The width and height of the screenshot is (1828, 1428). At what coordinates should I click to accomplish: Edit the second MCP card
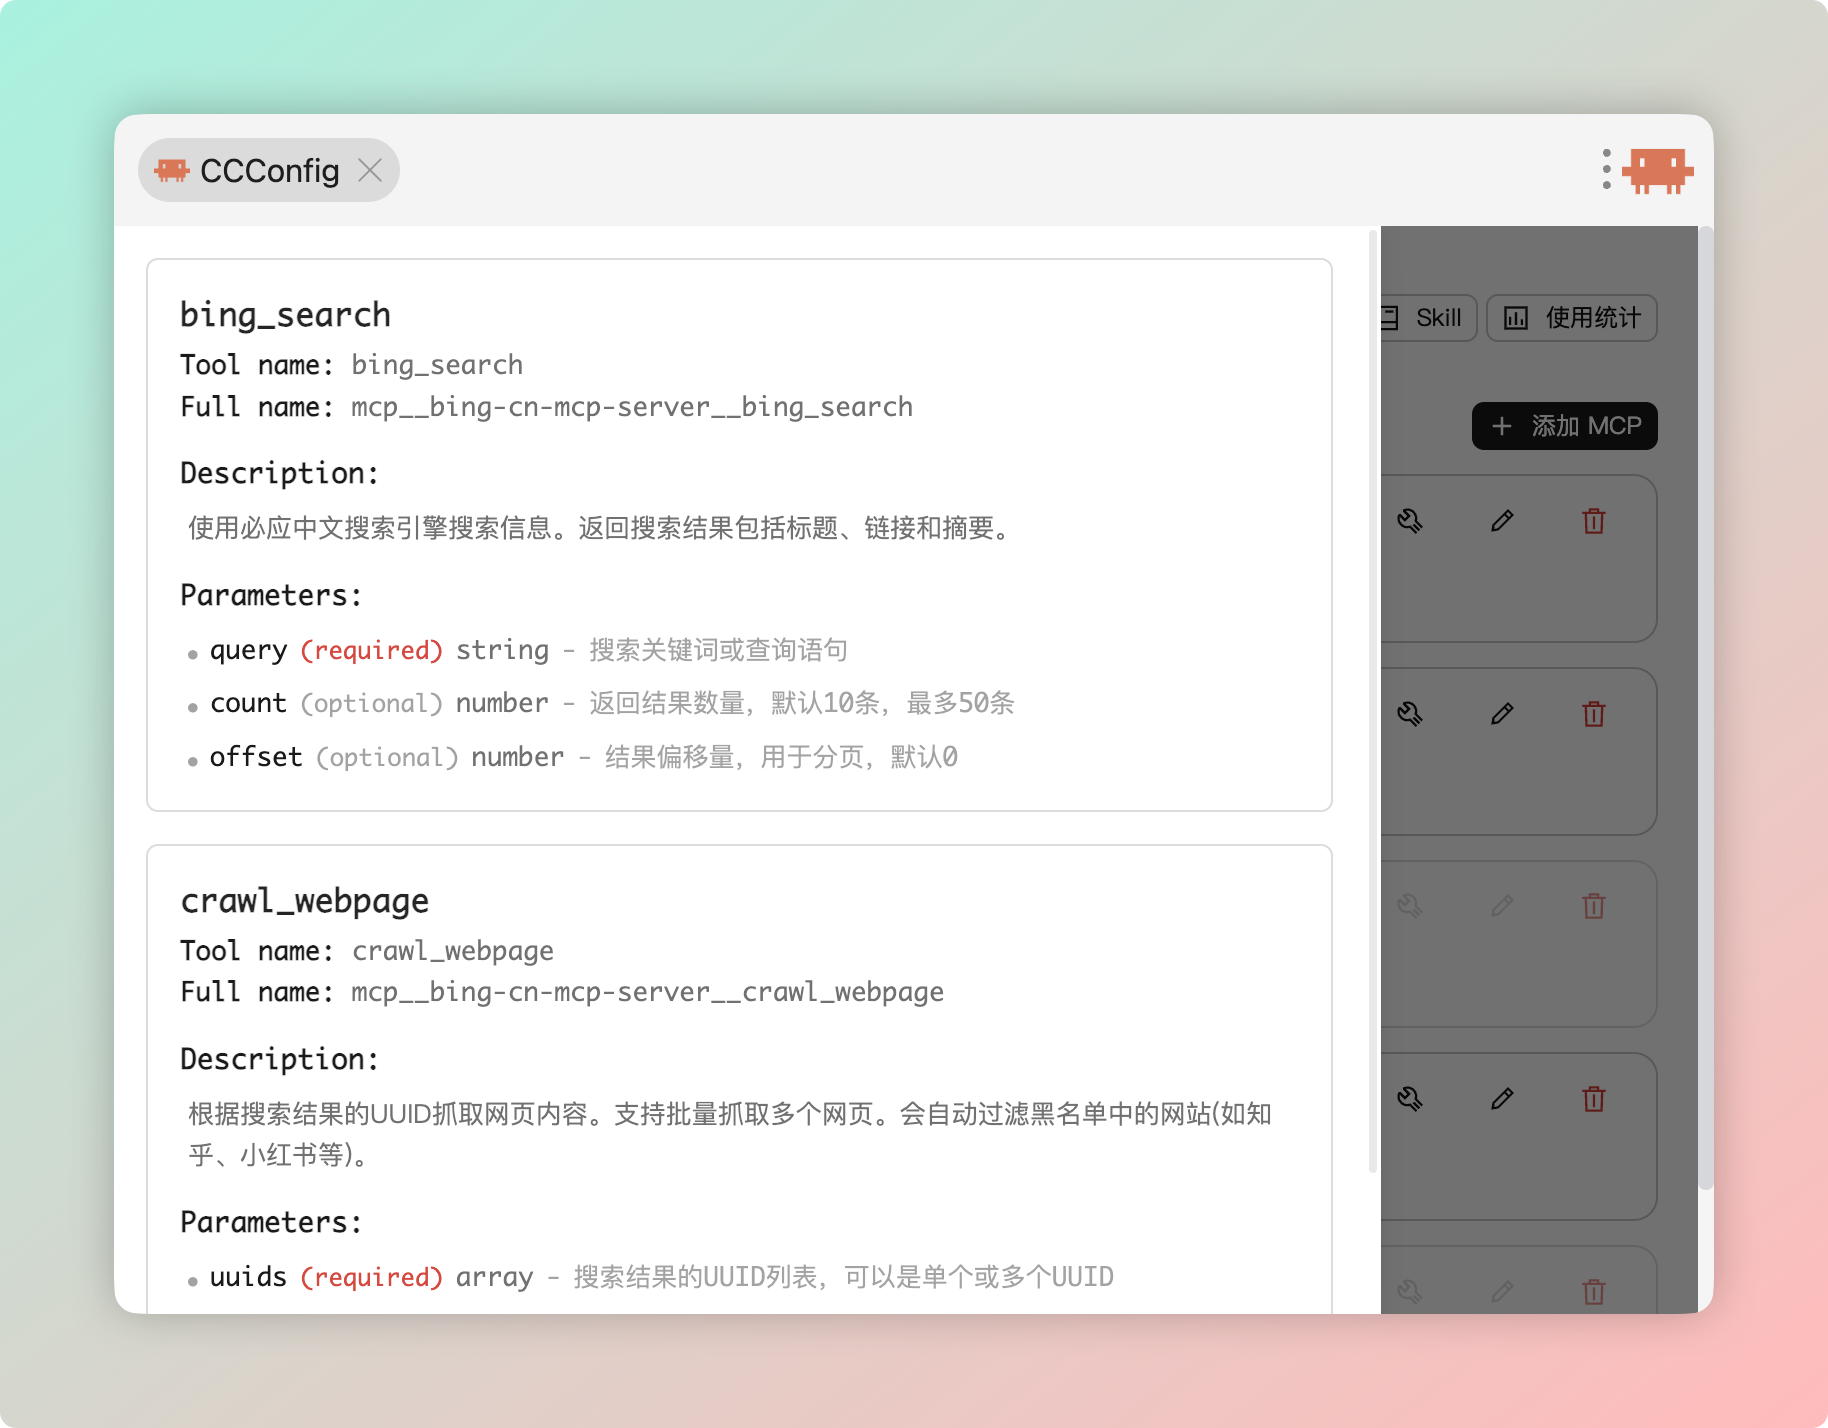tap(1502, 714)
